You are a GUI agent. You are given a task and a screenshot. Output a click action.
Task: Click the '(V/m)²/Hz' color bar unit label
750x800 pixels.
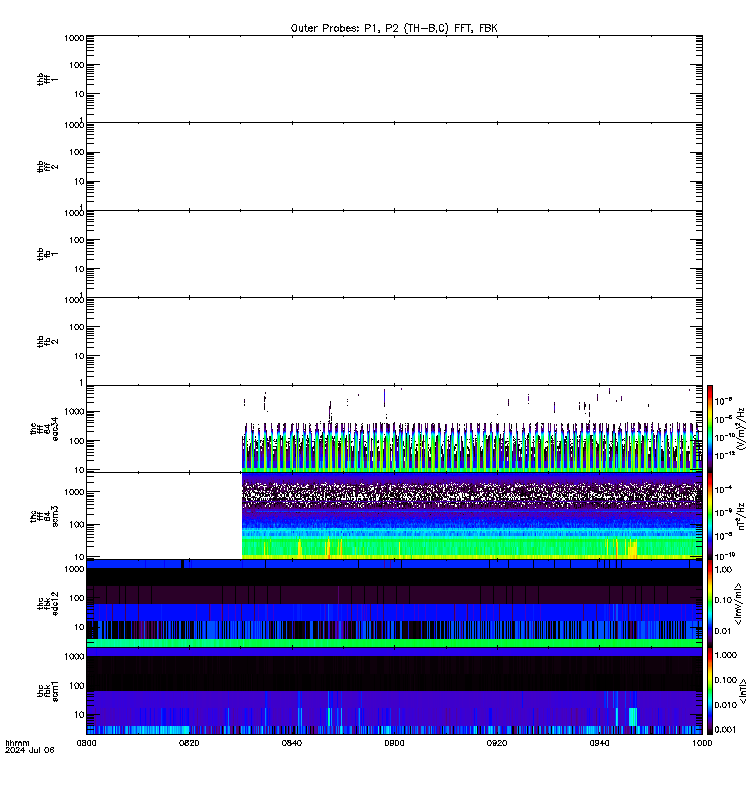pyautogui.click(x=742, y=429)
